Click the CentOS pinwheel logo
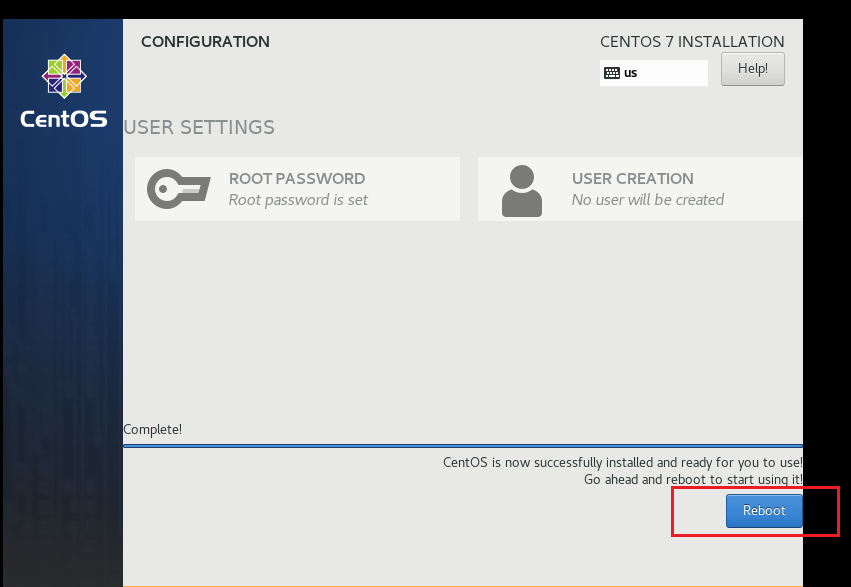 64,76
